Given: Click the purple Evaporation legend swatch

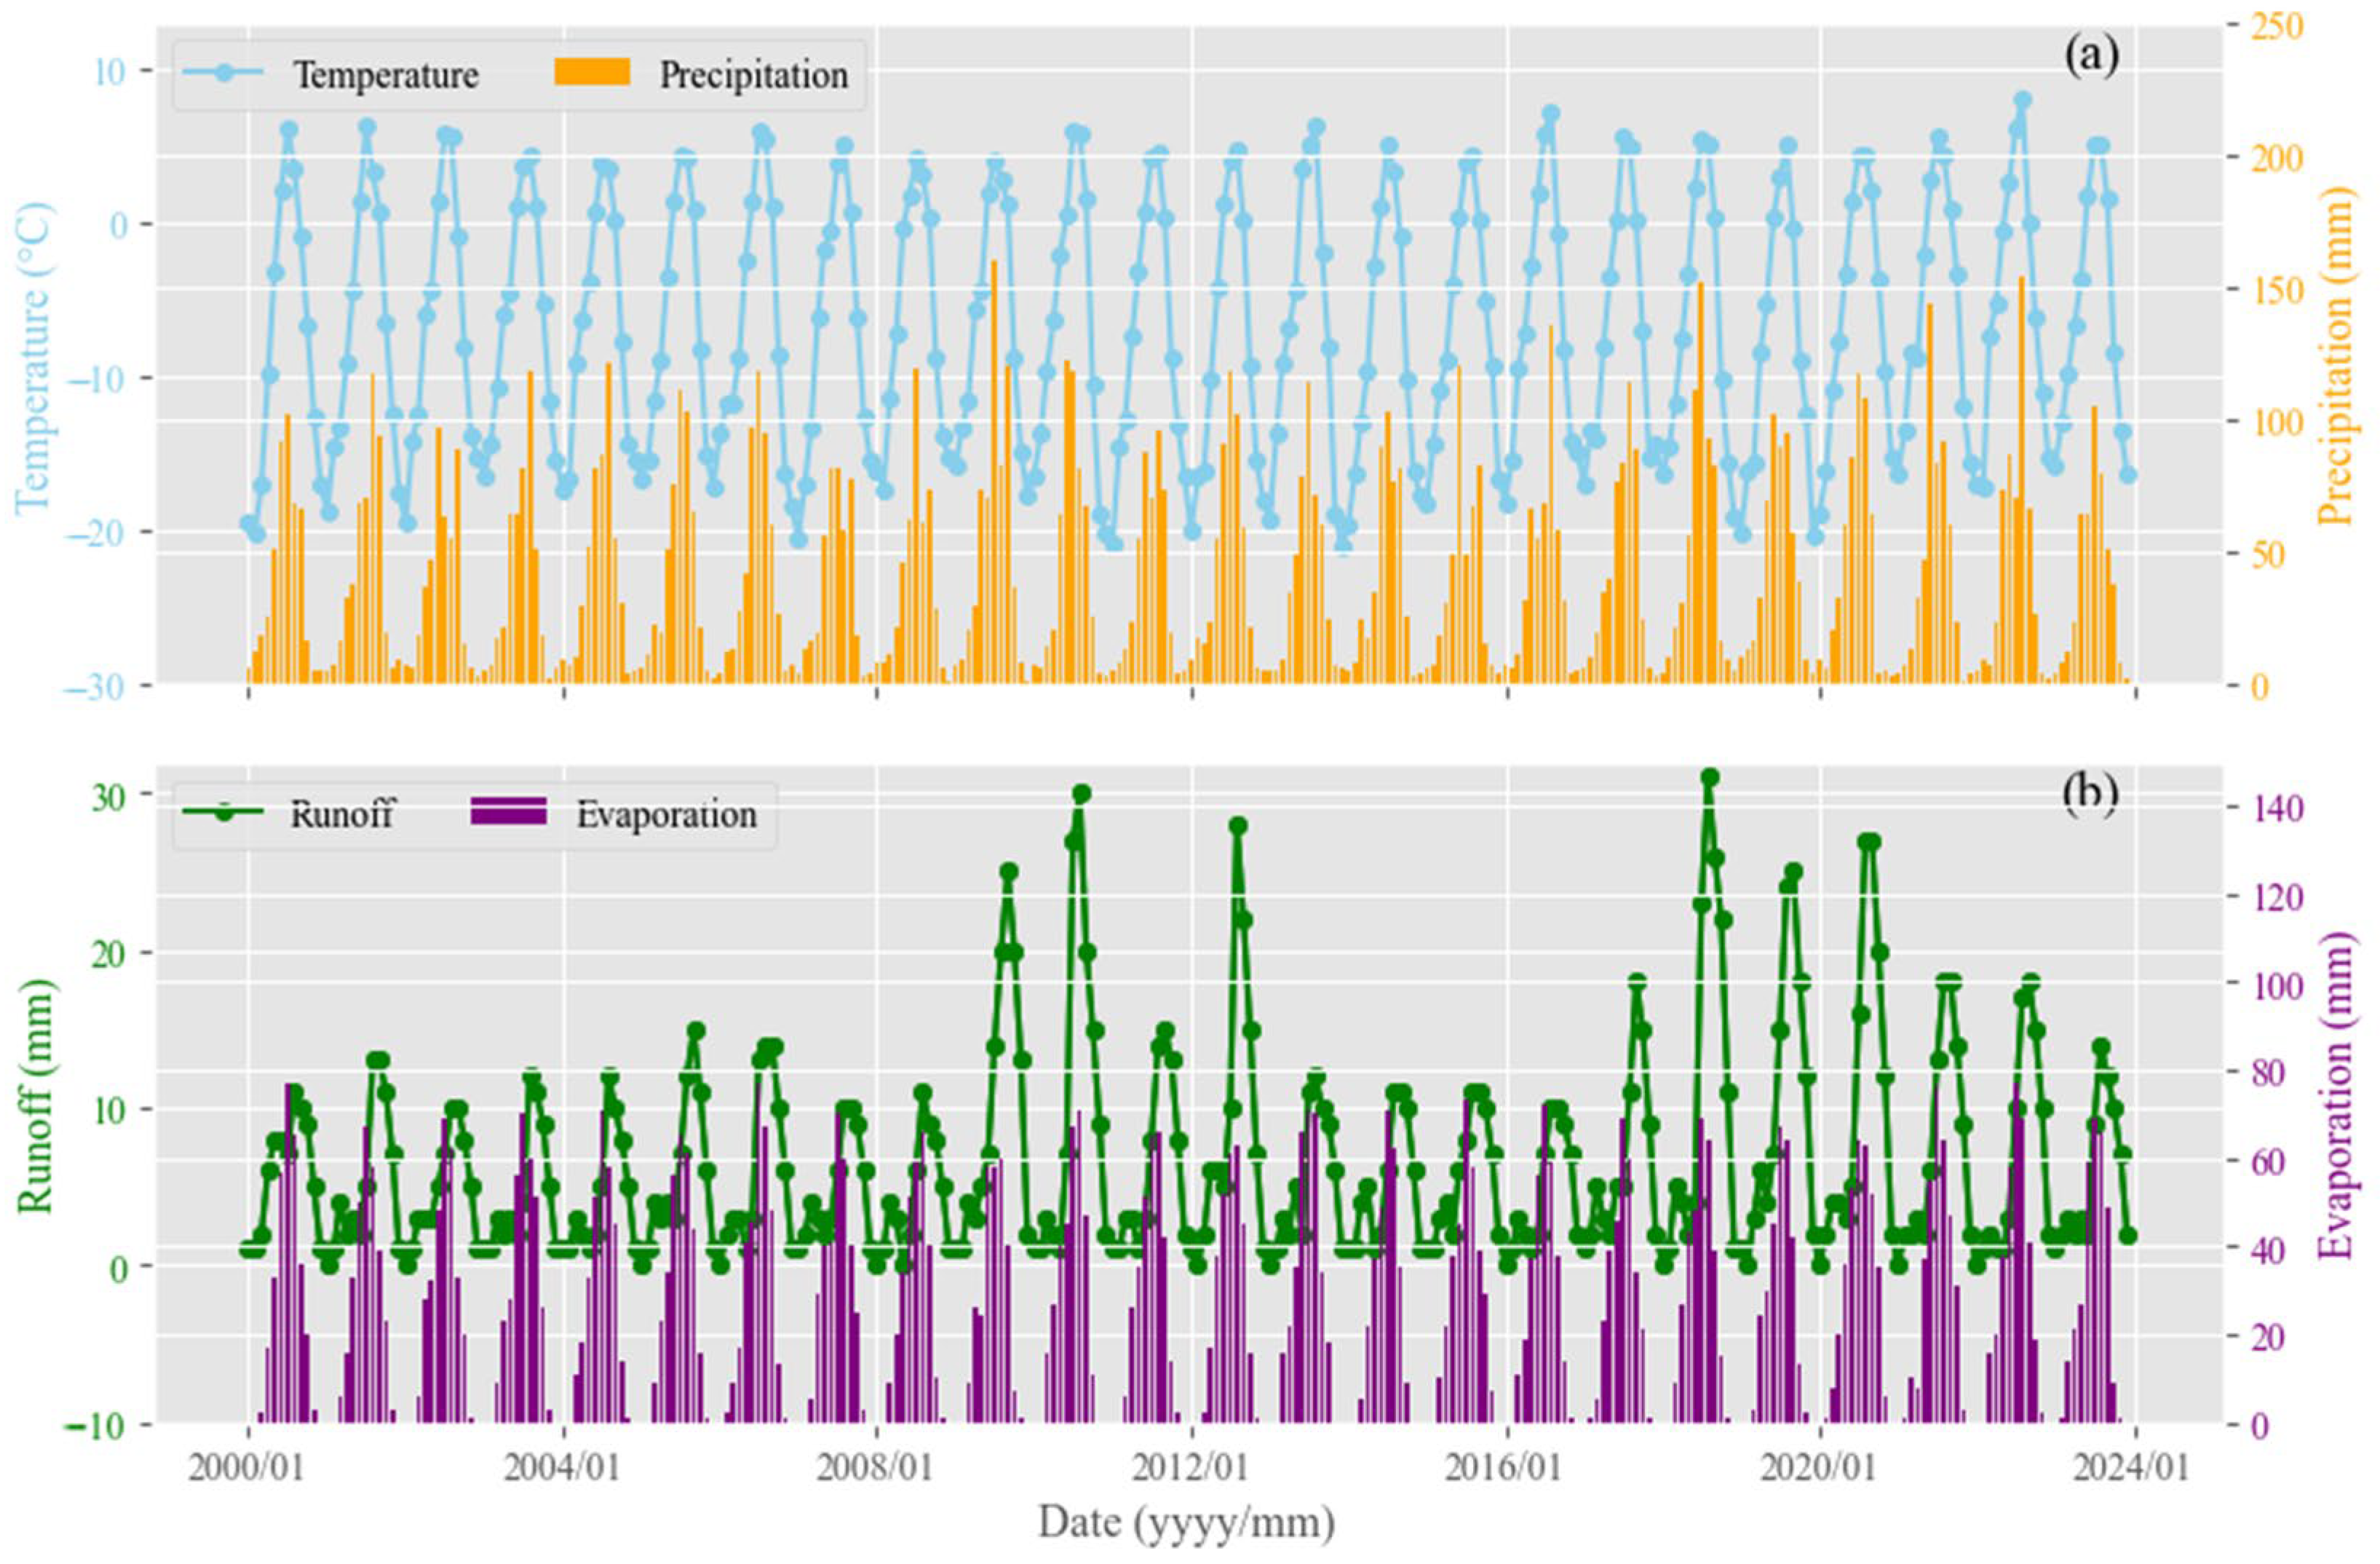Looking at the screenshot, I should coord(509,811).
